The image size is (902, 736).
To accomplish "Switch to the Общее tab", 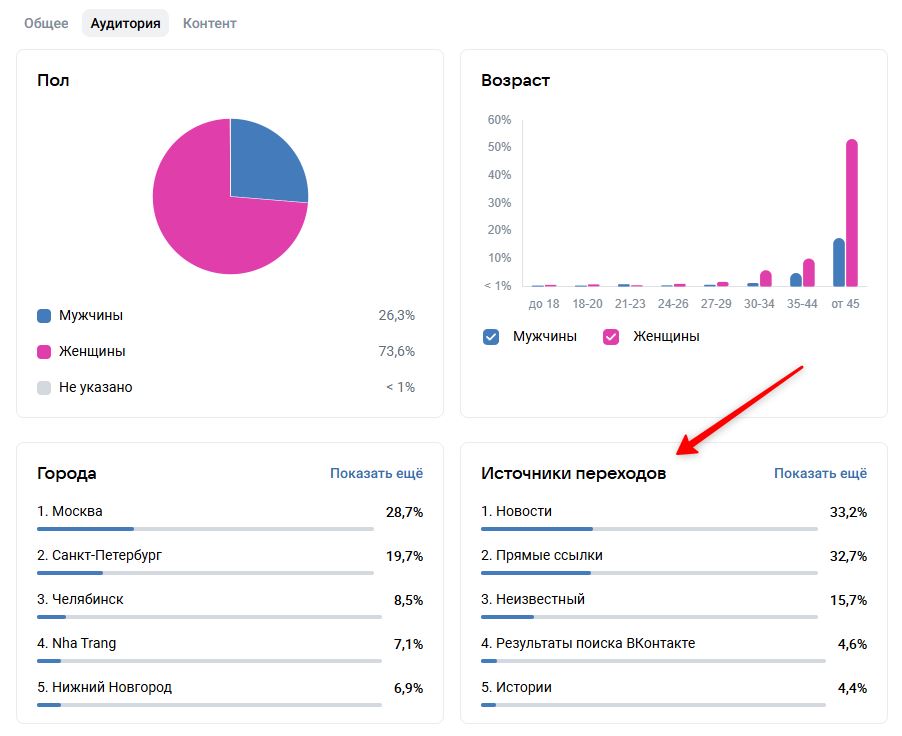I will coord(46,23).
